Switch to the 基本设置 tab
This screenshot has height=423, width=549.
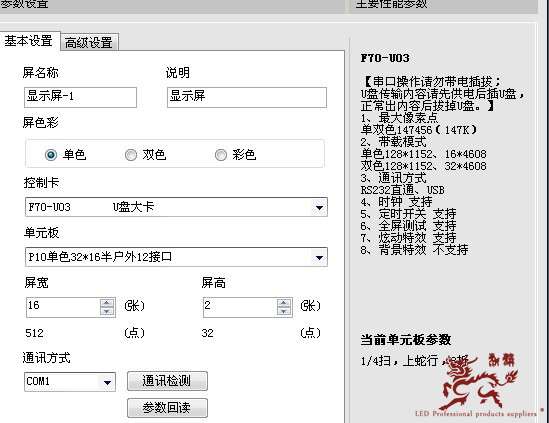[x=29, y=41]
